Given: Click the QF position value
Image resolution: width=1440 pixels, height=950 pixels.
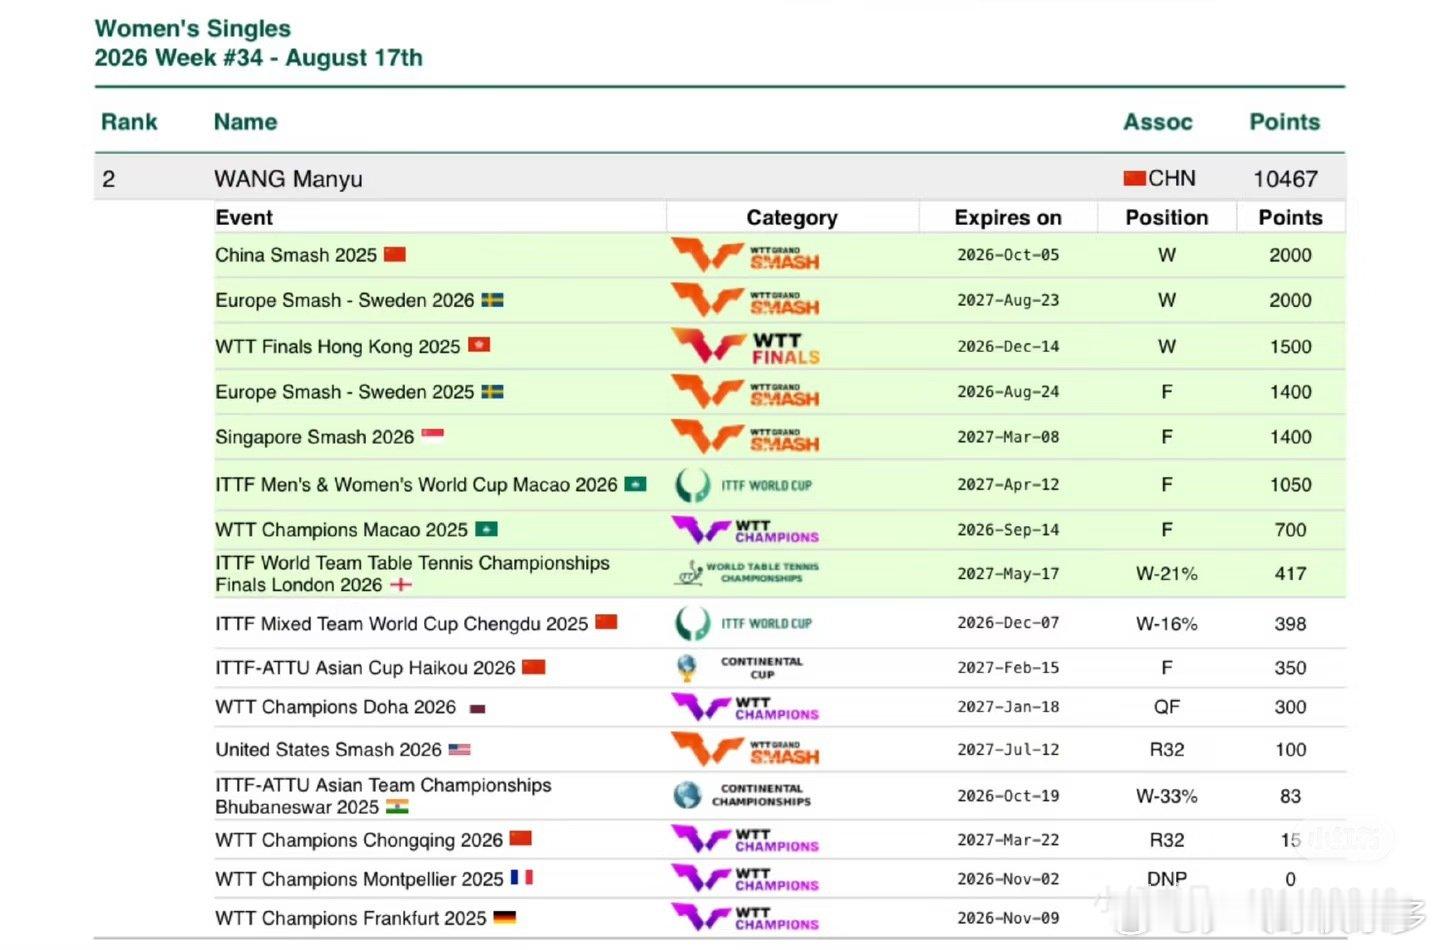Looking at the screenshot, I should [x=1167, y=707].
